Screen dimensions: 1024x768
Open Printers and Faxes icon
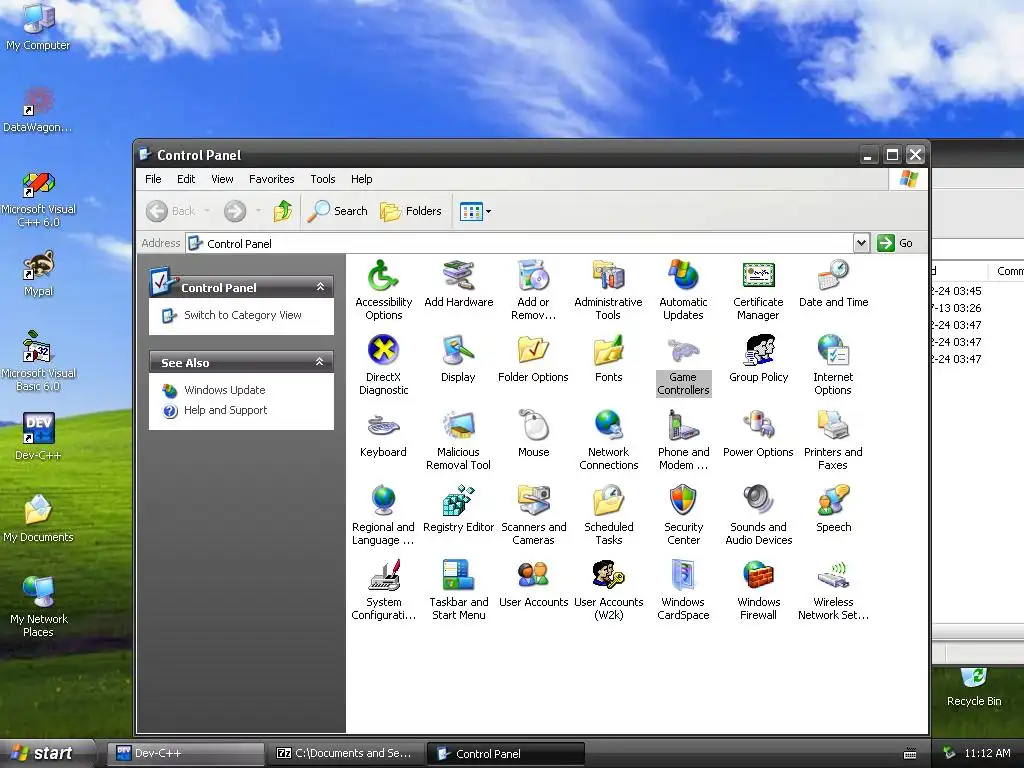pyautogui.click(x=833, y=440)
